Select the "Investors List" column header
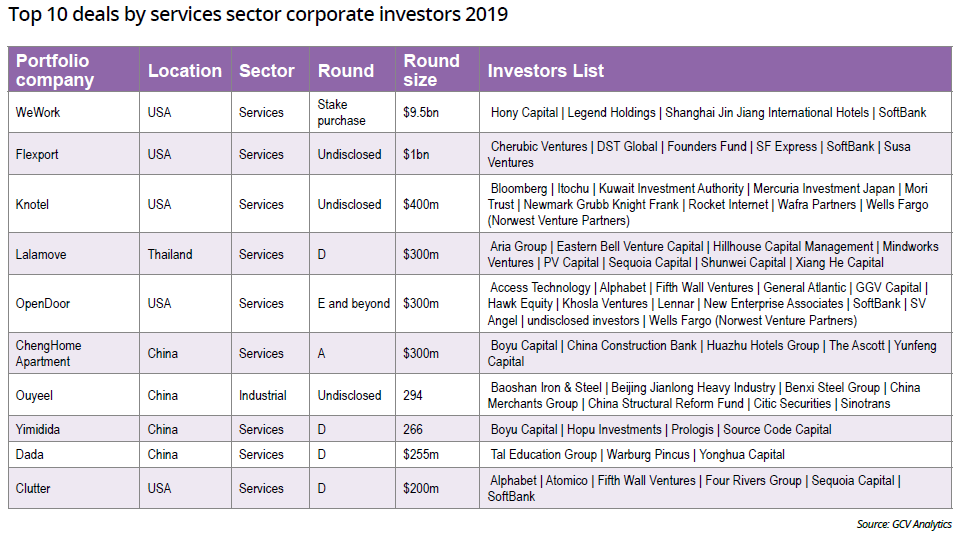 pos(546,71)
